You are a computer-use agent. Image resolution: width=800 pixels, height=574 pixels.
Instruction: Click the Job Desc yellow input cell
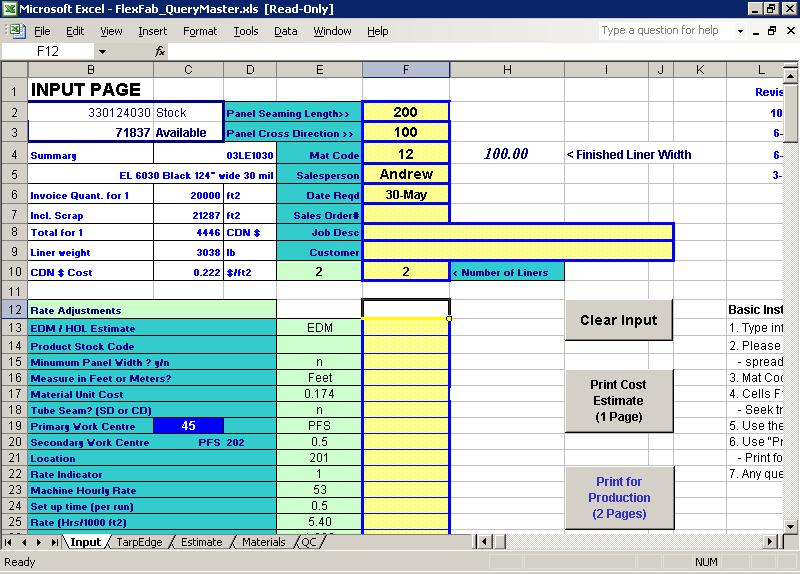point(518,232)
